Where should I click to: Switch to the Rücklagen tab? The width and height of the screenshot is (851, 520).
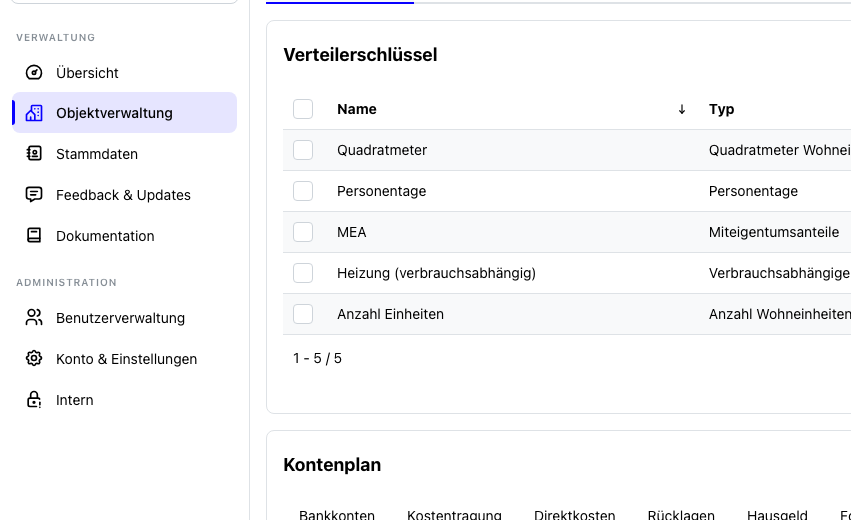point(681,514)
